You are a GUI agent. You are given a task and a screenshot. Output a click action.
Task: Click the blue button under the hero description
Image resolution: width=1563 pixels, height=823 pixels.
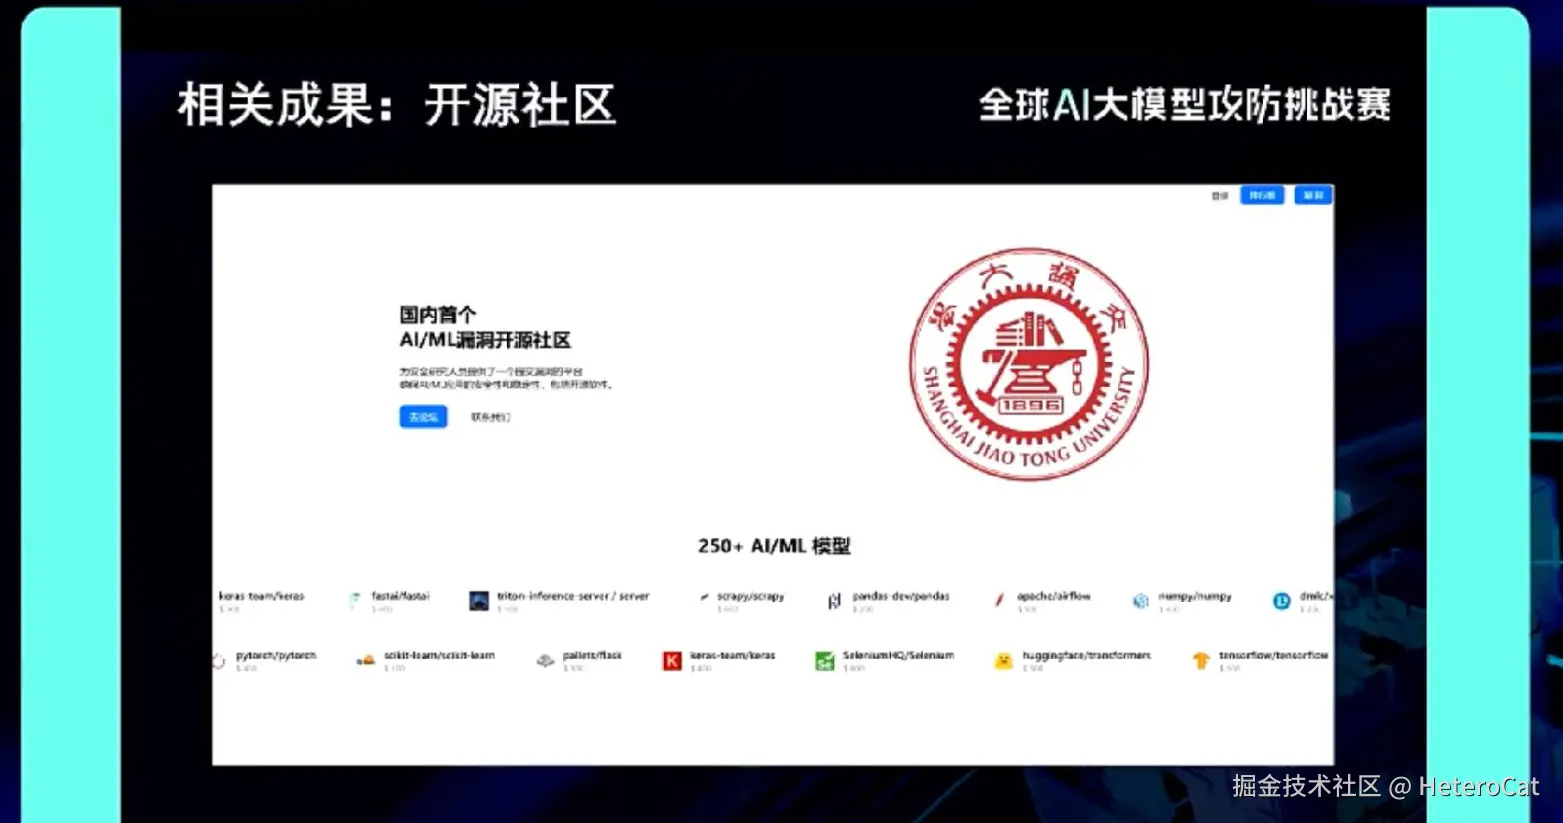(x=423, y=417)
